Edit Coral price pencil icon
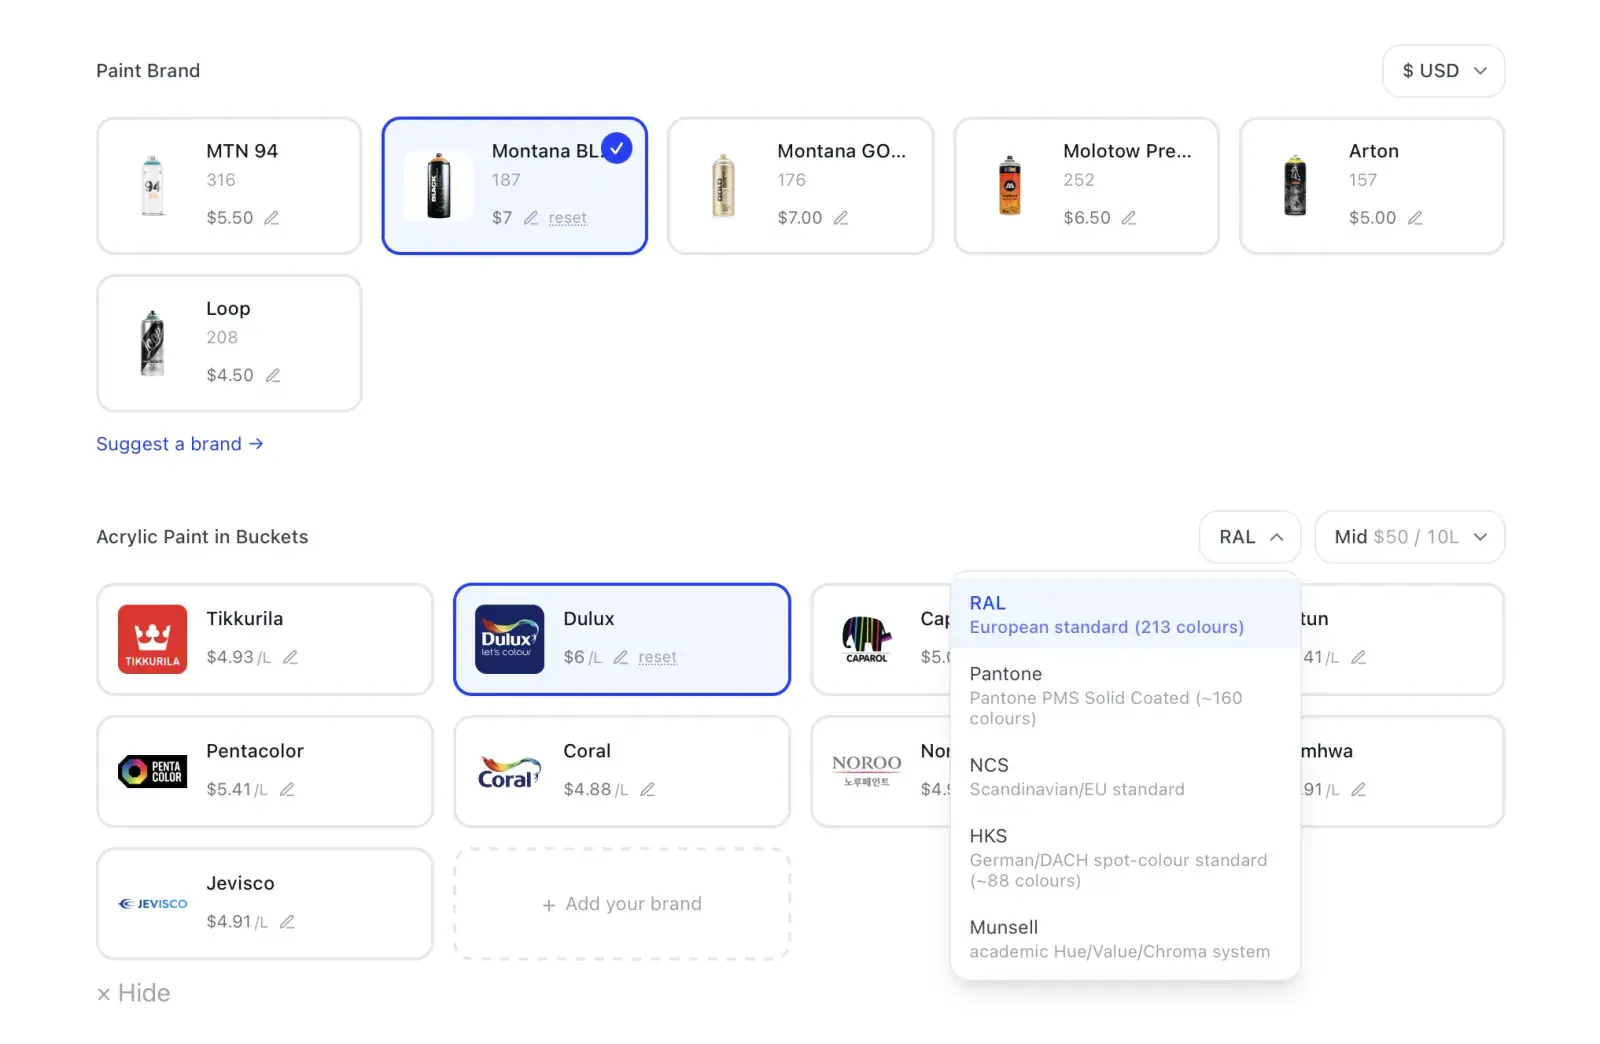The width and height of the screenshot is (1600, 1044). (648, 790)
